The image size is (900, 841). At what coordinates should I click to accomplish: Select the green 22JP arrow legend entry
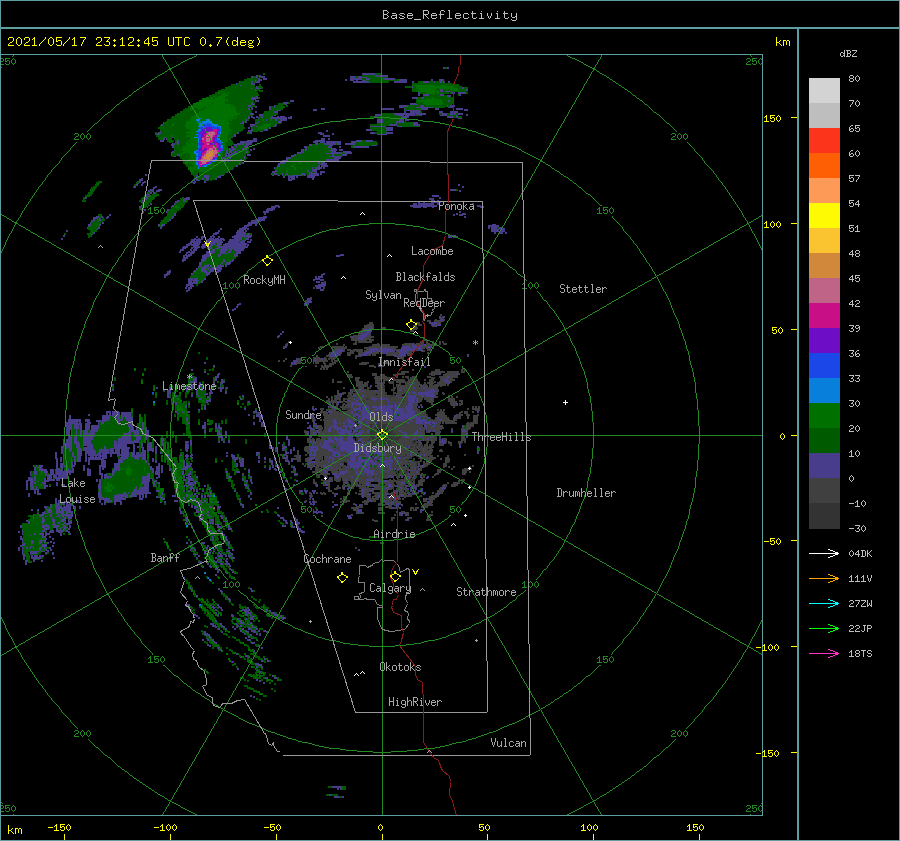pyautogui.click(x=824, y=629)
